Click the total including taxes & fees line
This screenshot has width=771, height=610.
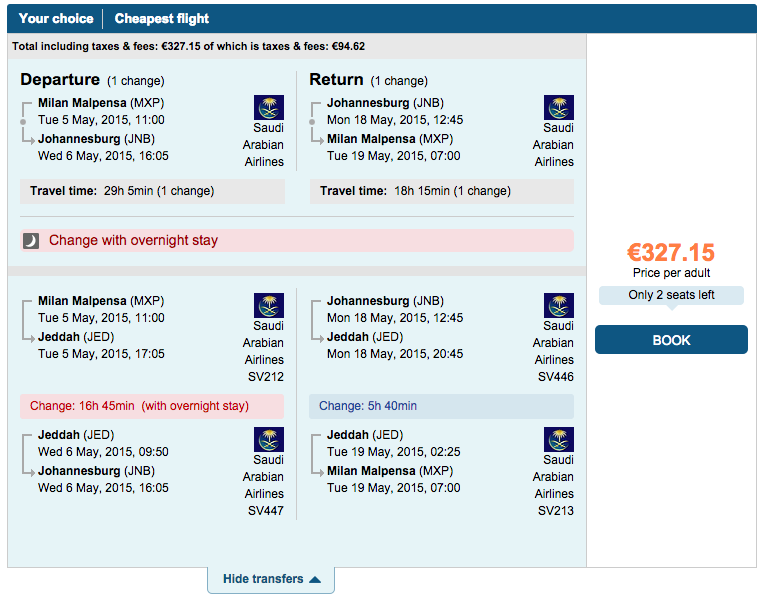tap(188, 46)
